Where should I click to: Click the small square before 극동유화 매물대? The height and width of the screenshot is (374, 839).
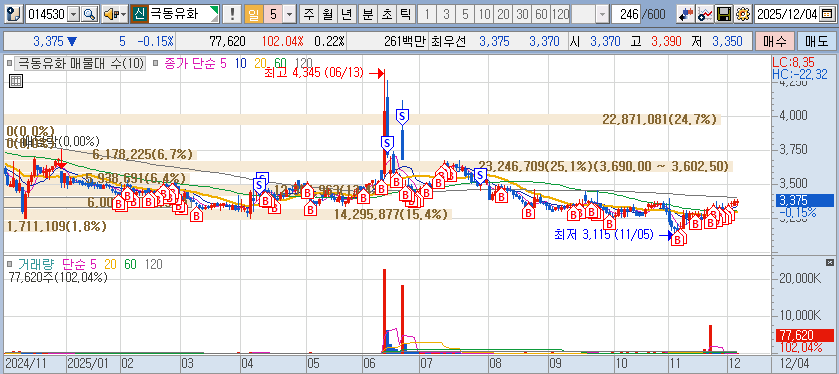pyautogui.click(x=10, y=64)
